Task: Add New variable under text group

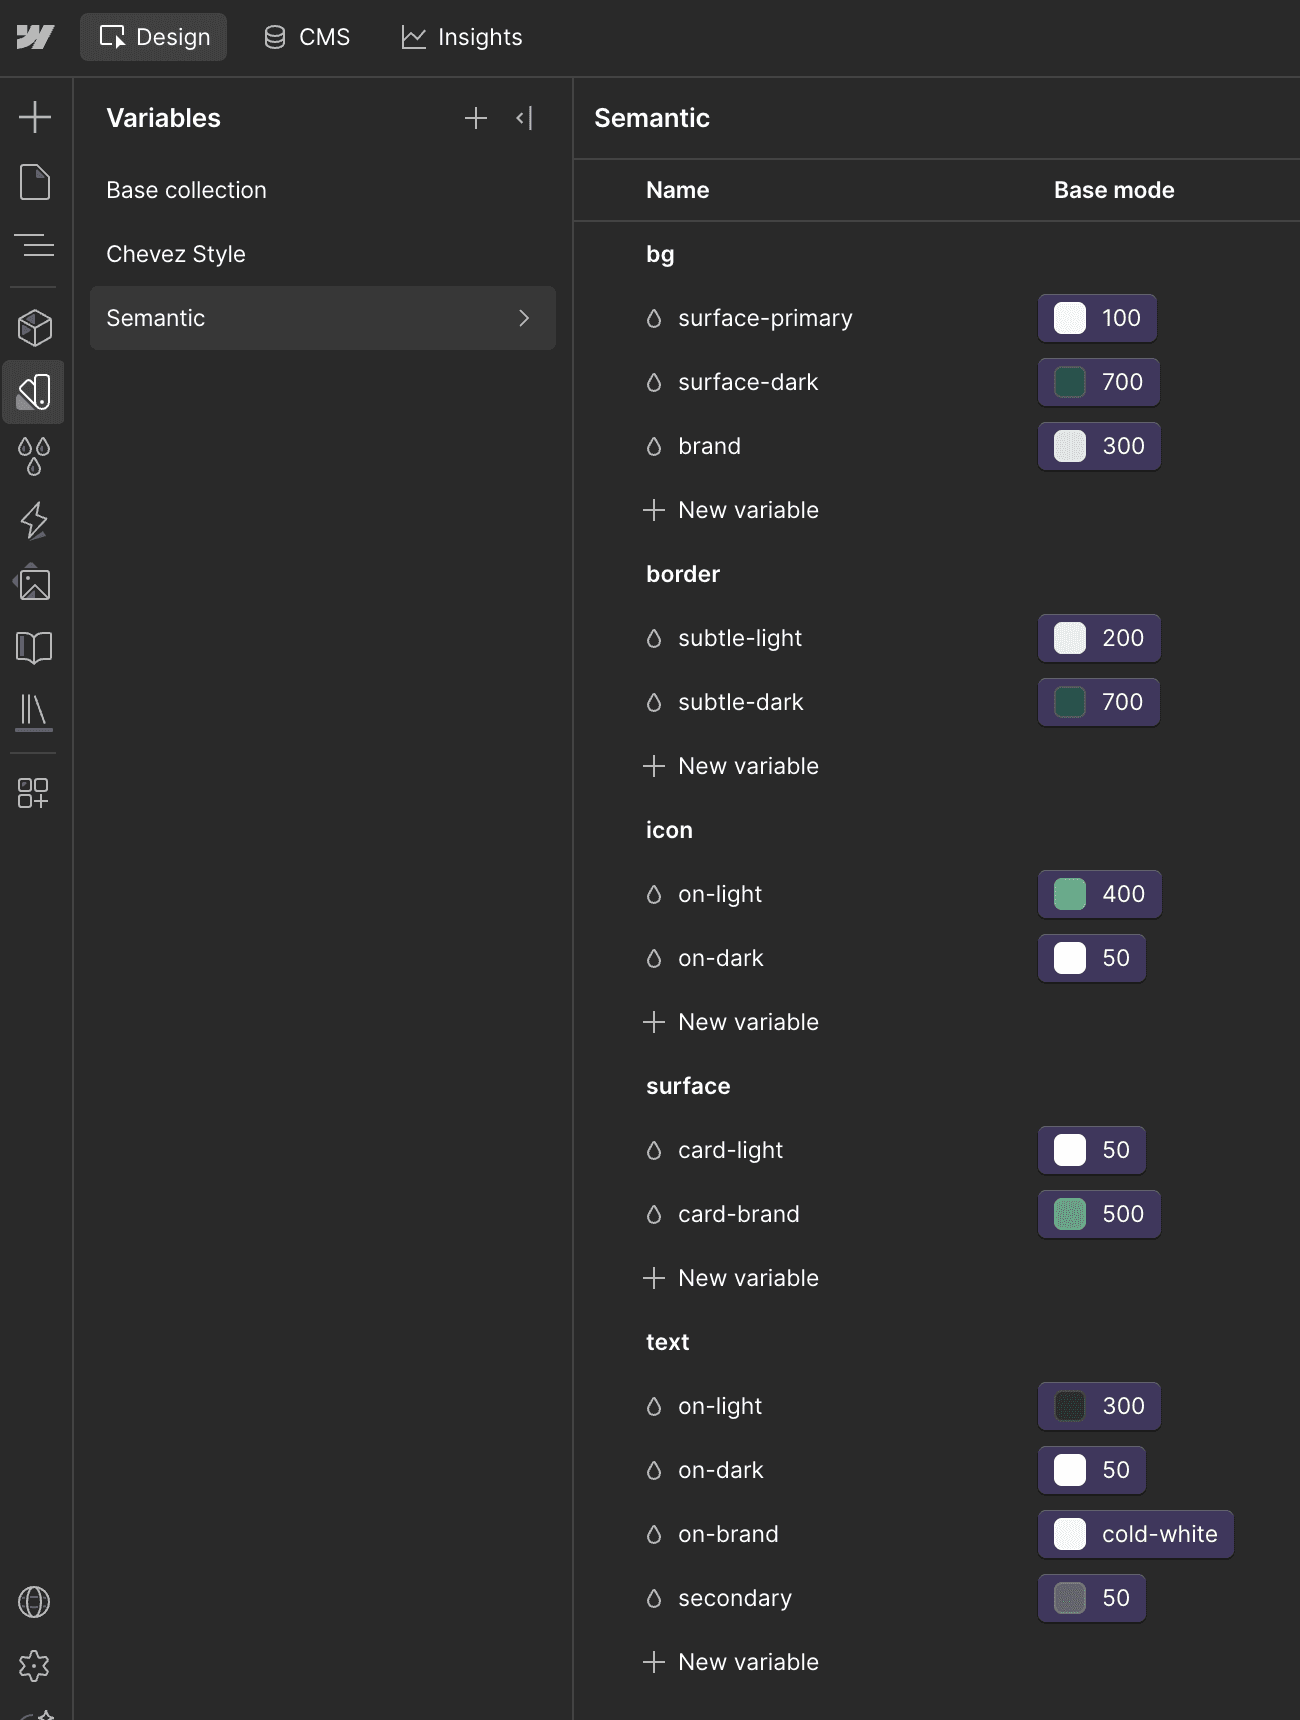Action: [731, 1662]
